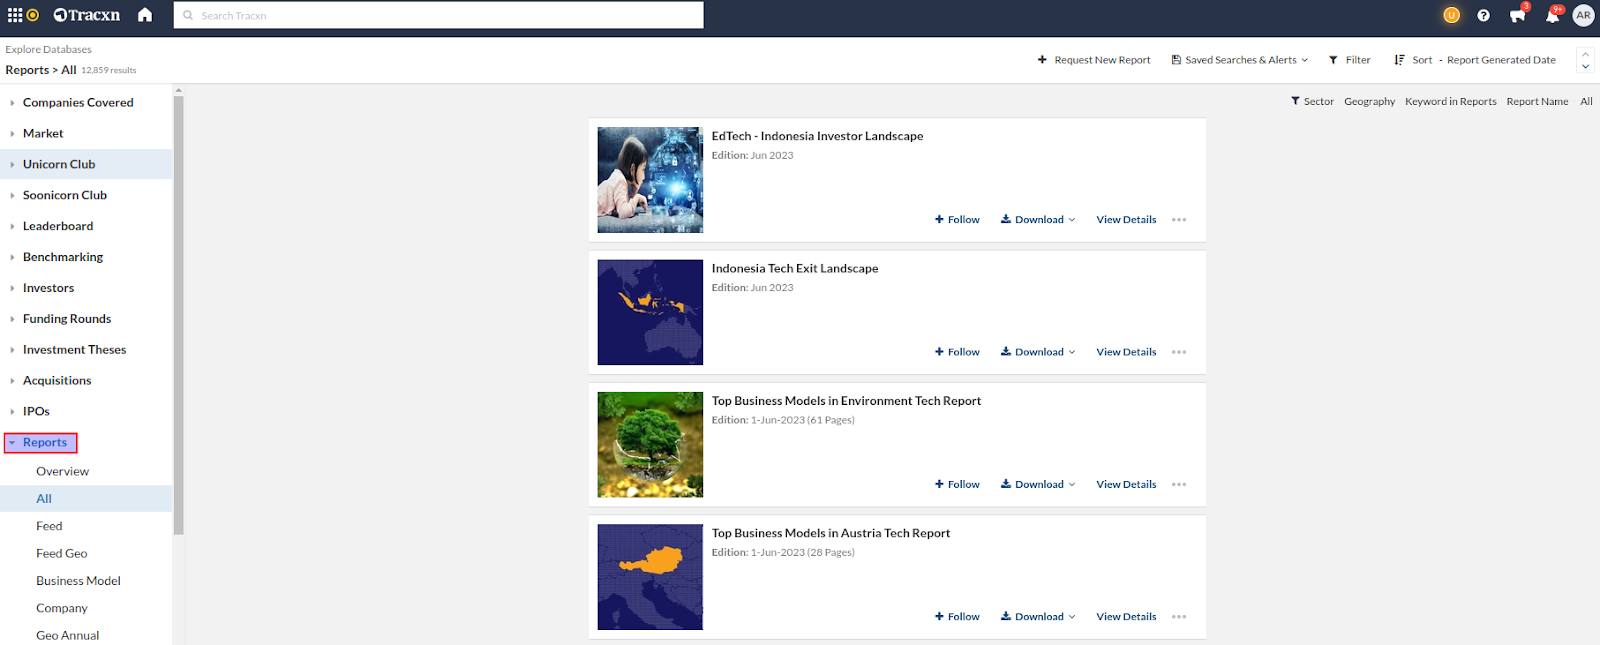The image size is (1600, 645).
Task: Follow the Indonesia Tech Exit Landscape report
Action: pyautogui.click(x=957, y=352)
